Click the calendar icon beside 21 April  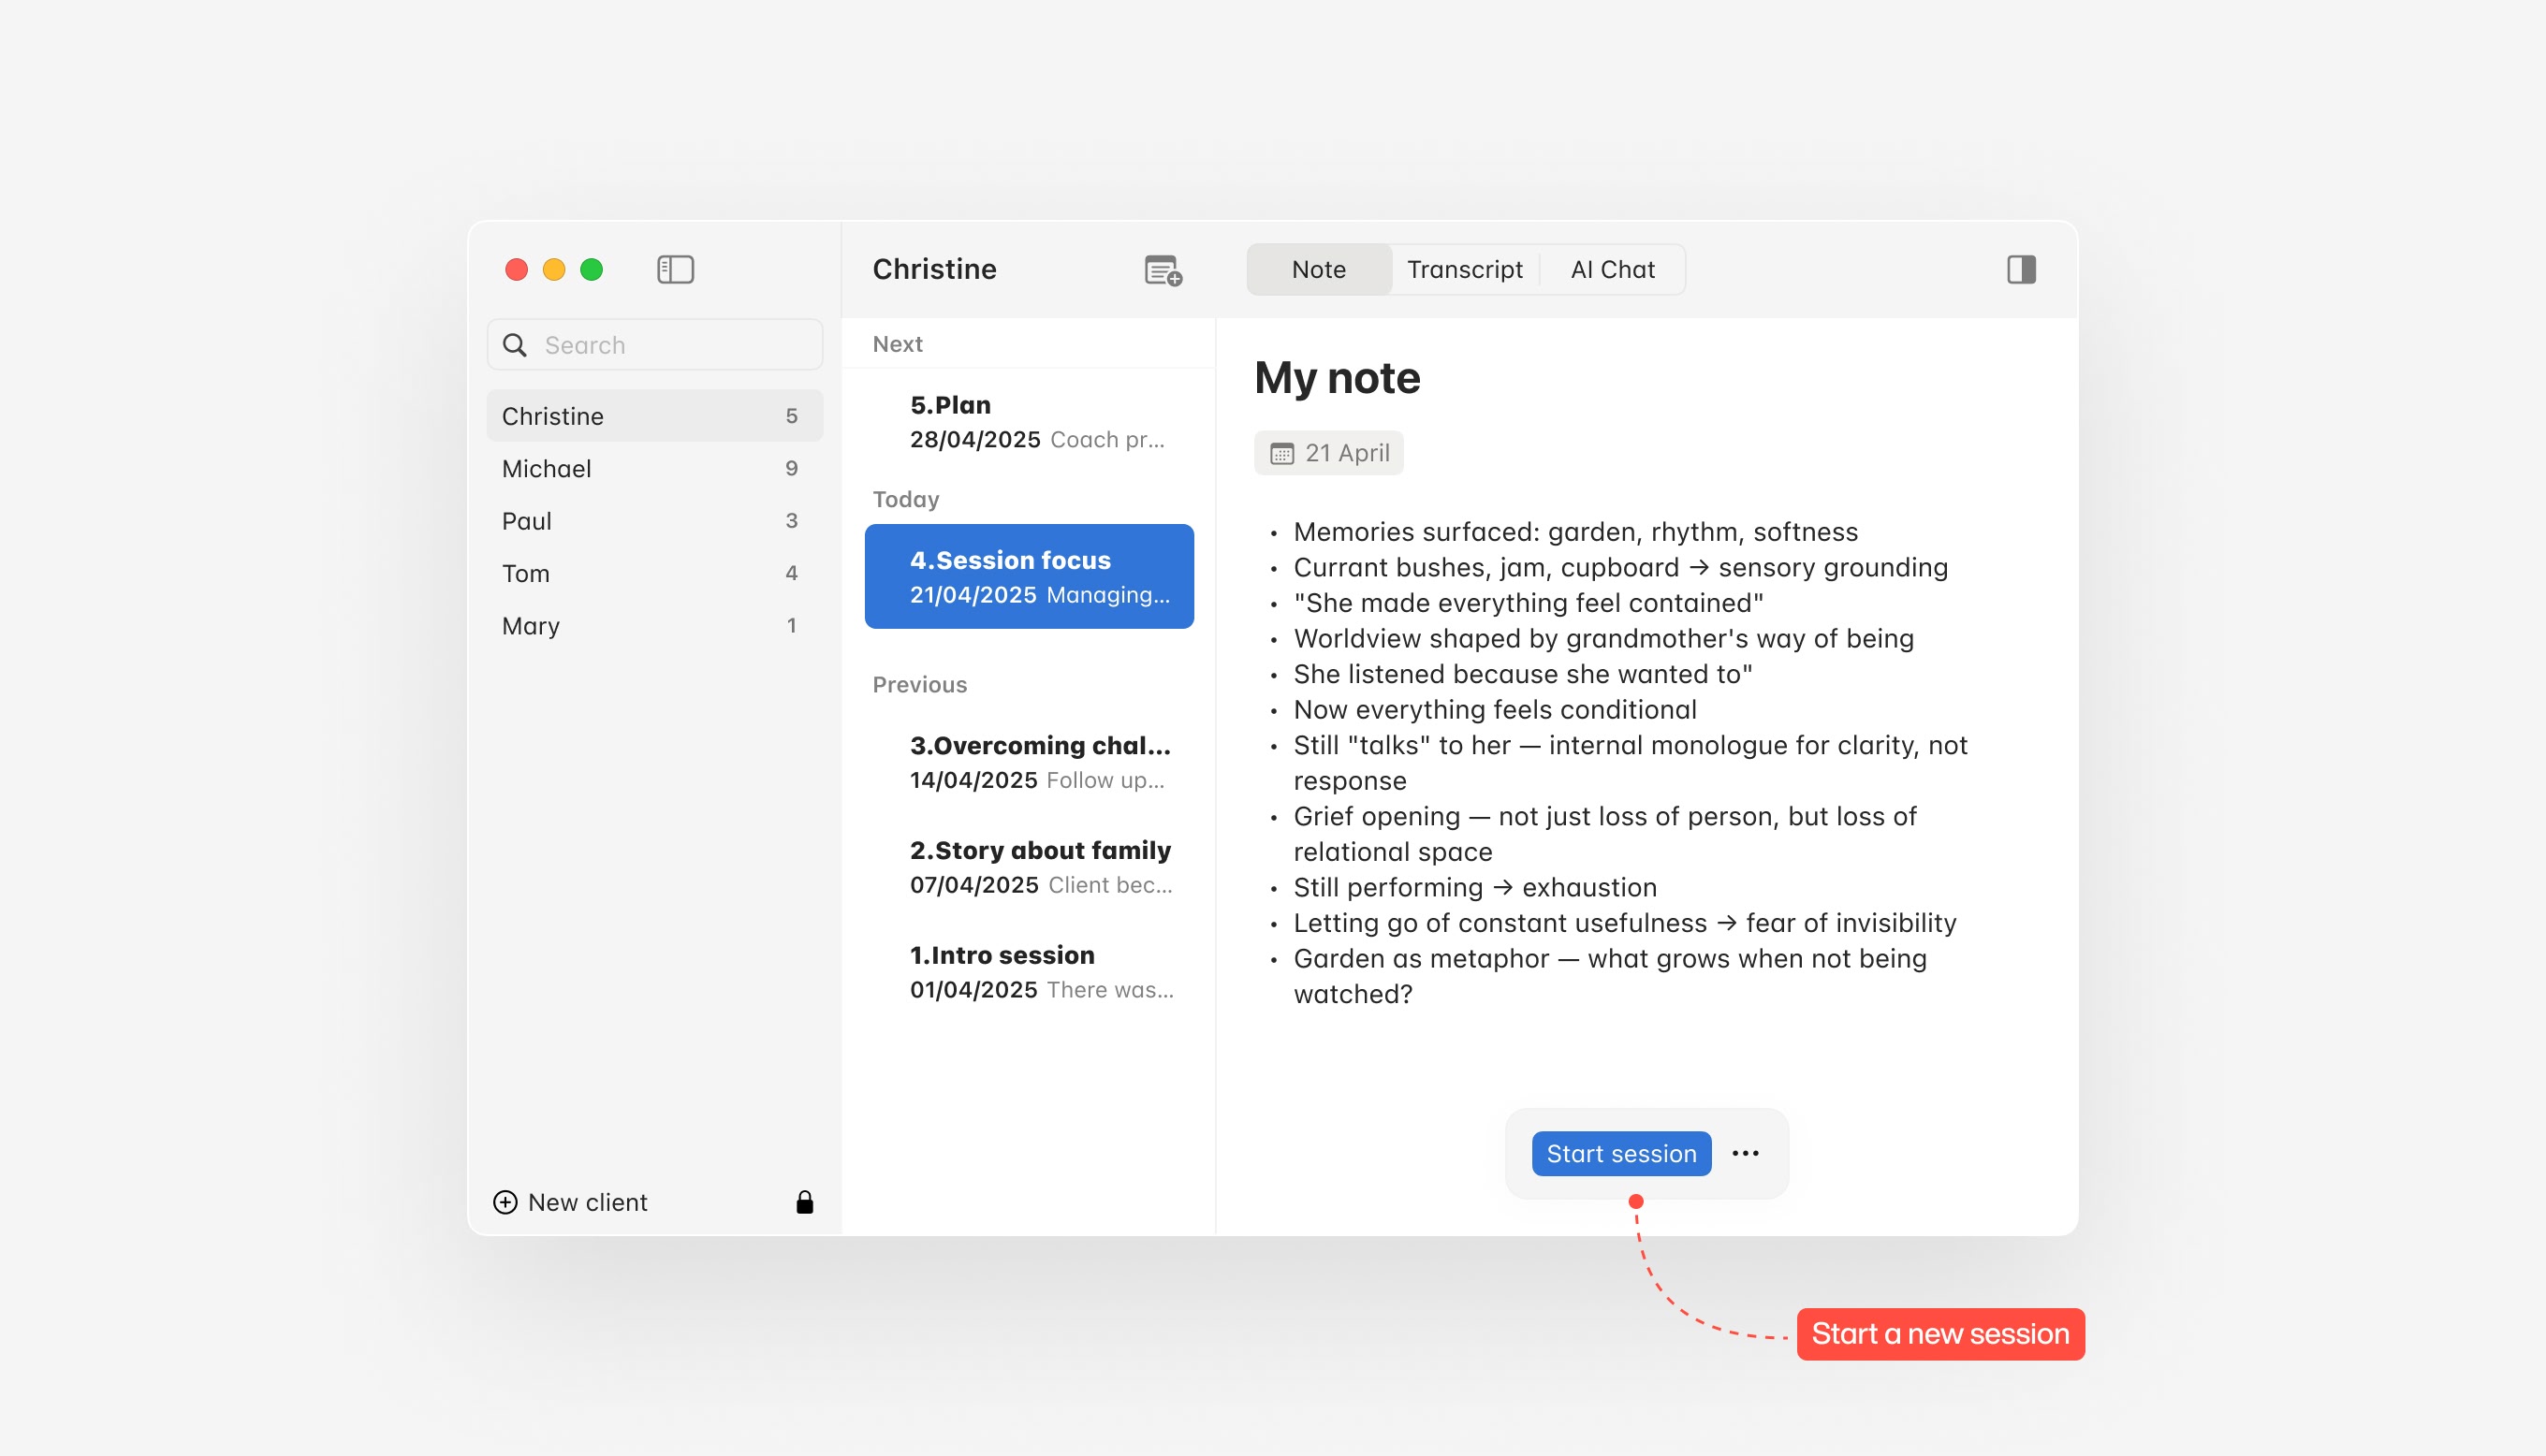[x=1281, y=453]
